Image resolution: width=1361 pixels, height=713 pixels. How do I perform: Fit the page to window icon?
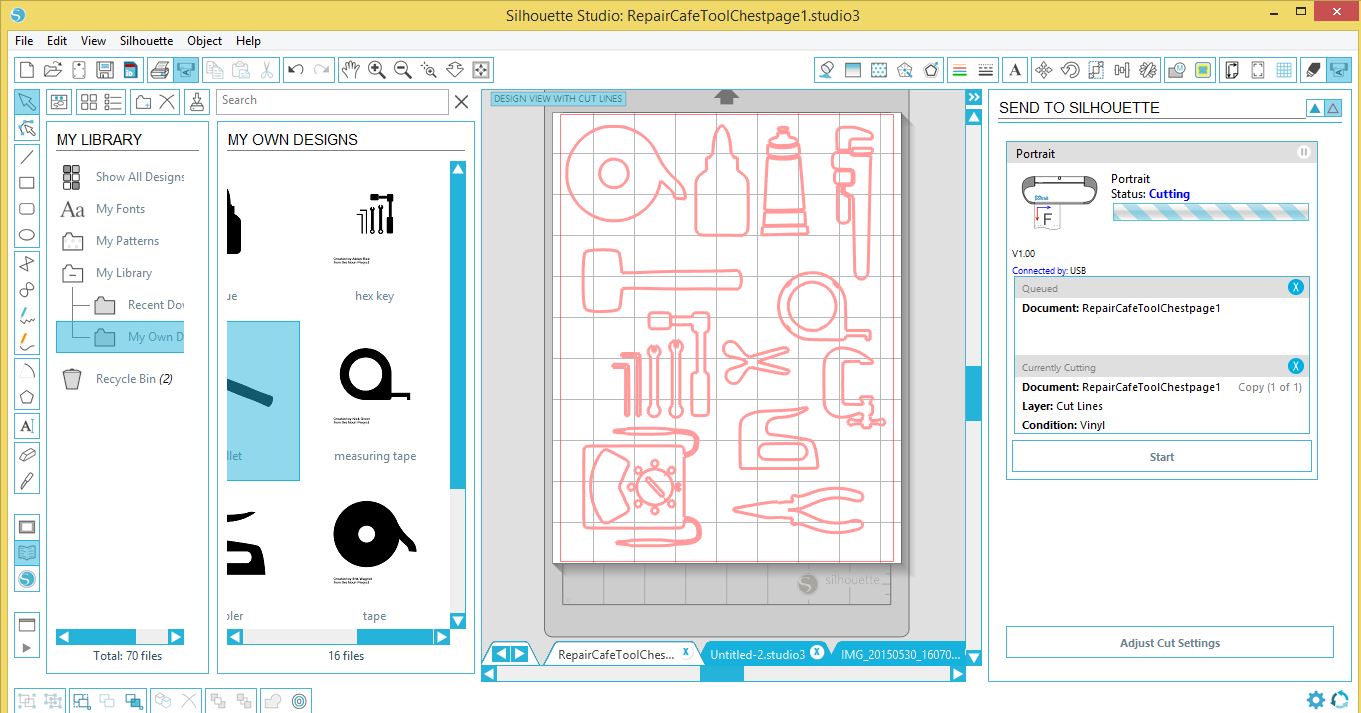481,70
